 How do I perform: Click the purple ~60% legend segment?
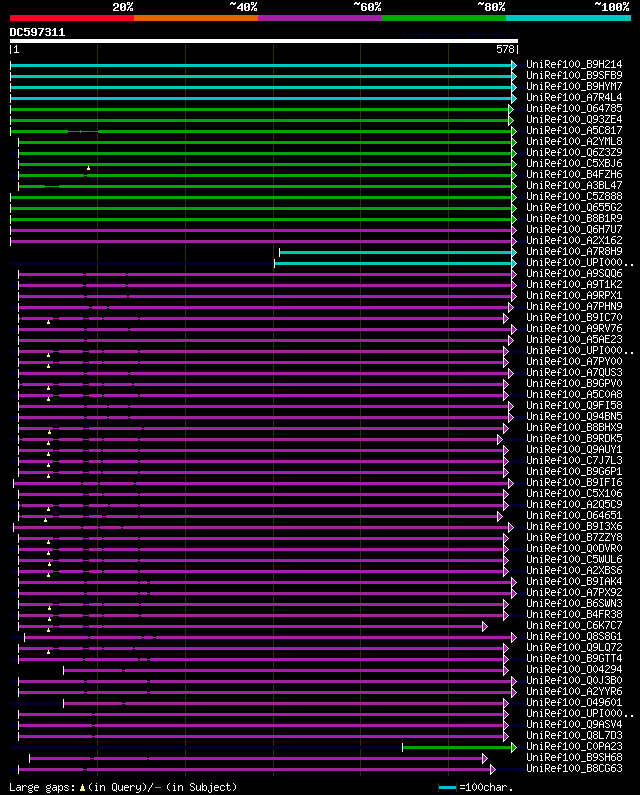pos(320,18)
